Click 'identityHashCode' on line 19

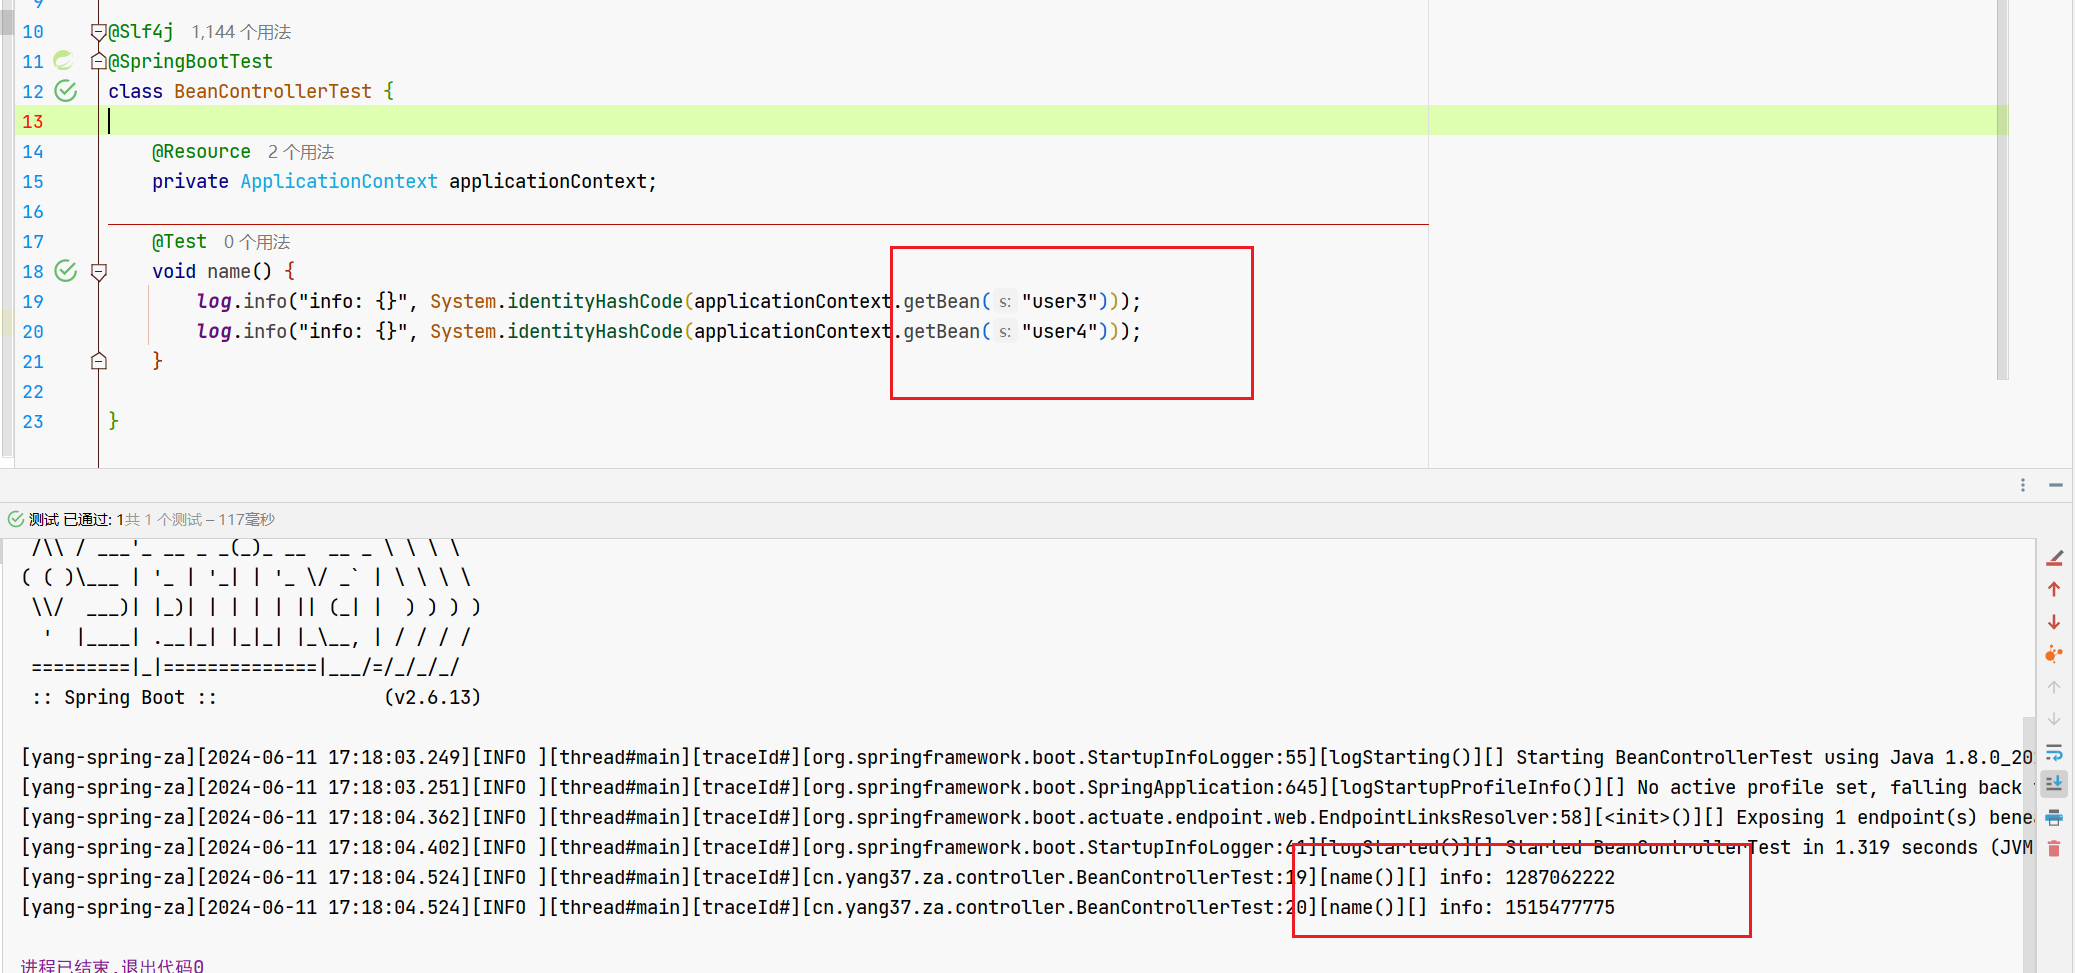595,301
